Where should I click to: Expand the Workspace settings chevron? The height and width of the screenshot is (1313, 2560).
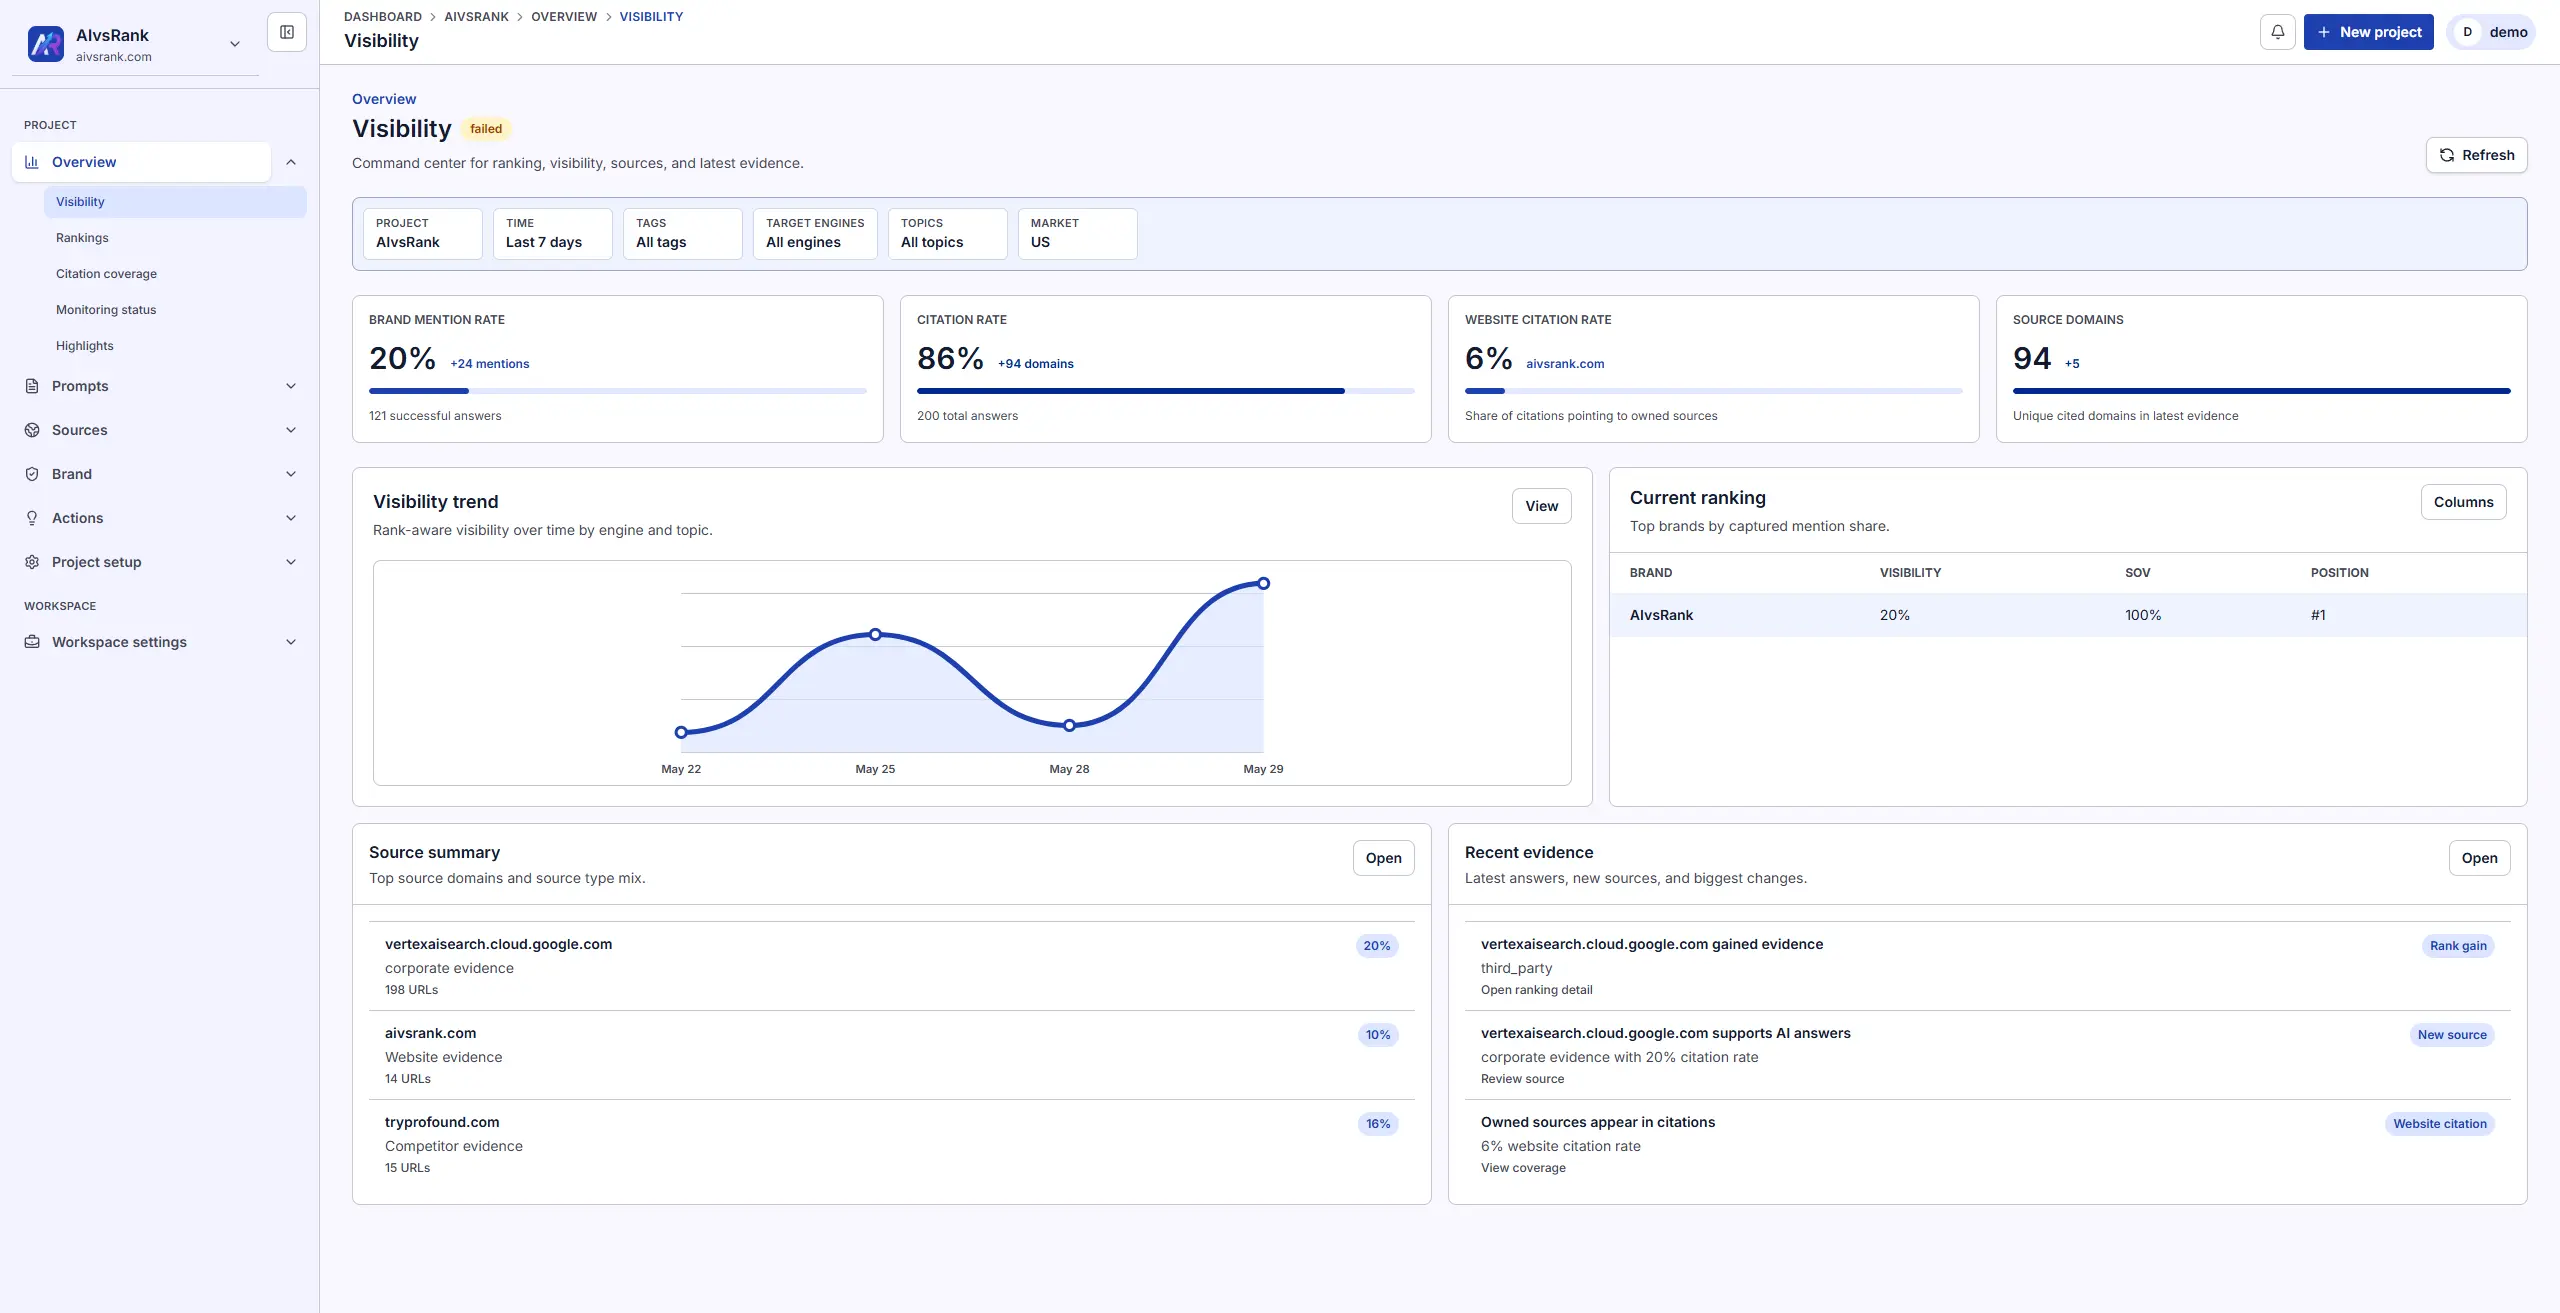click(x=291, y=642)
